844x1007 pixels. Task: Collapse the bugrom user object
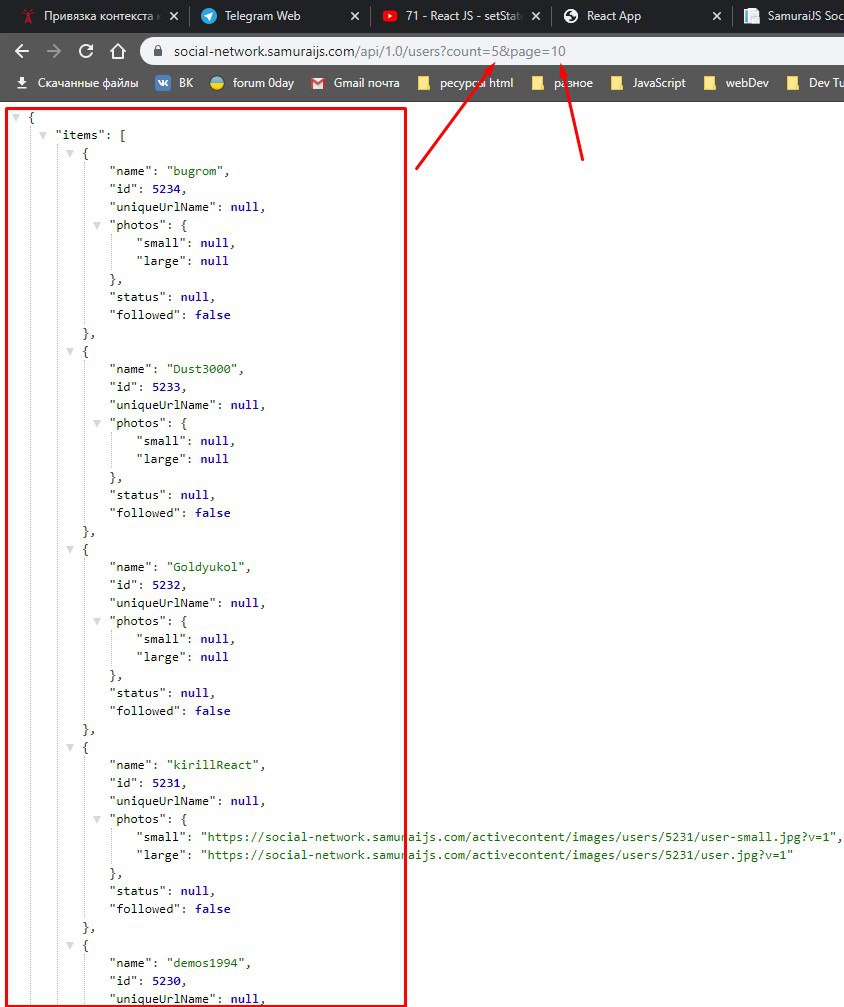pyautogui.click(x=70, y=153)
